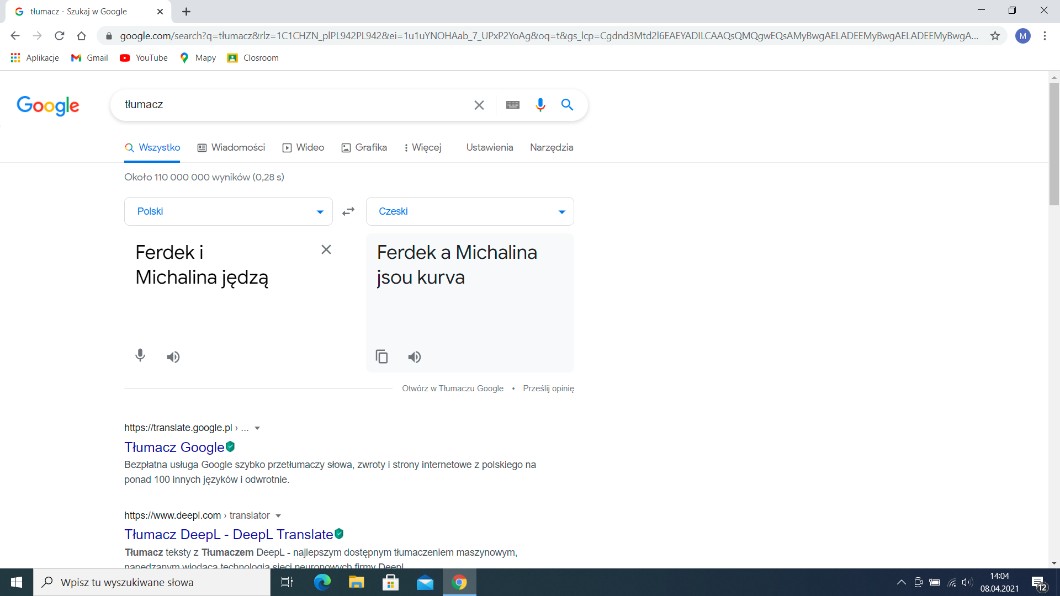Clear the search query 'tłumacz'
Viewport: 1060px width, 596px height.
tap(479, 105)
